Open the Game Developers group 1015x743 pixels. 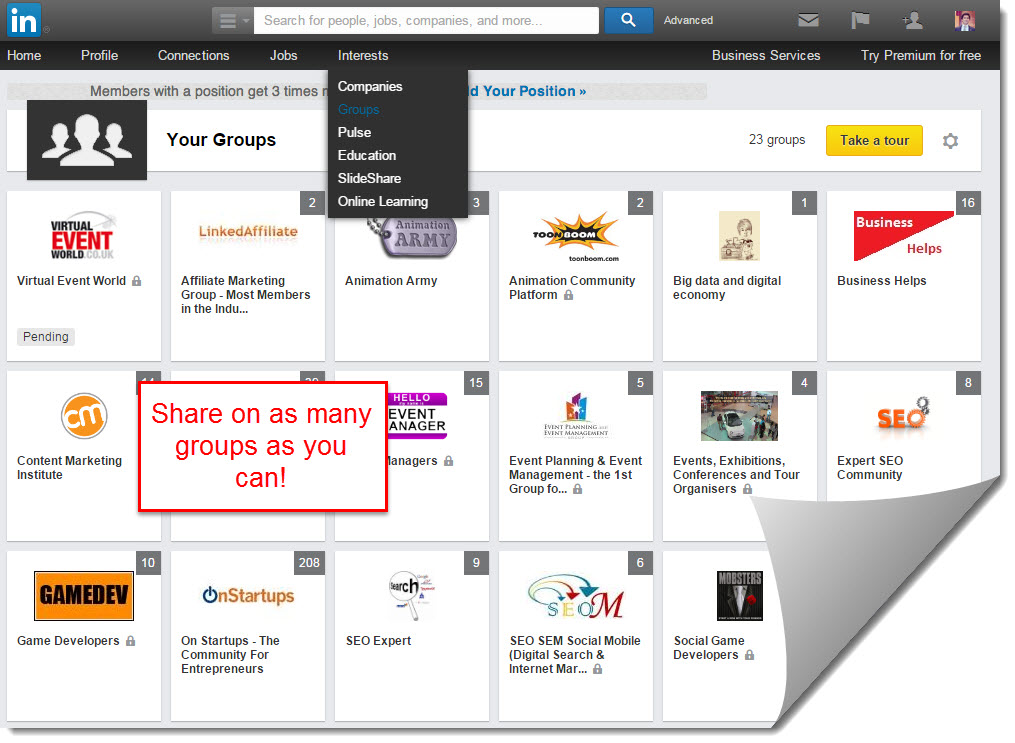[68, 641]
